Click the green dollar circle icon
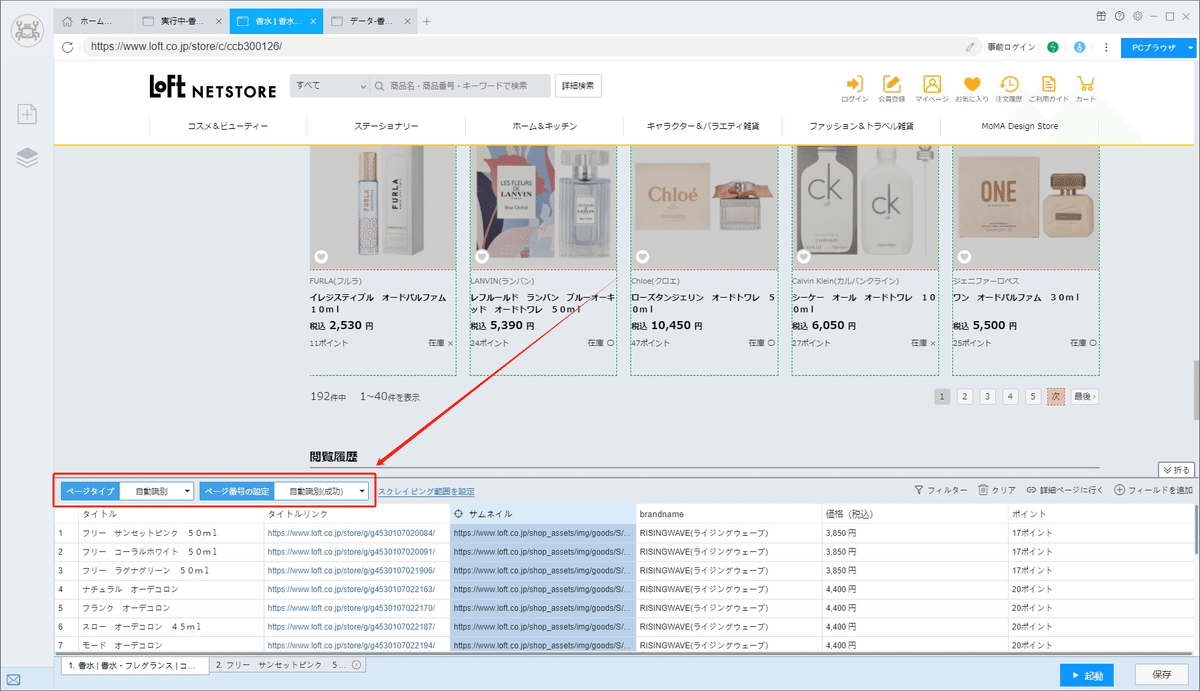This screenshot has width=1200, height=691. (x=1053, y=46)
